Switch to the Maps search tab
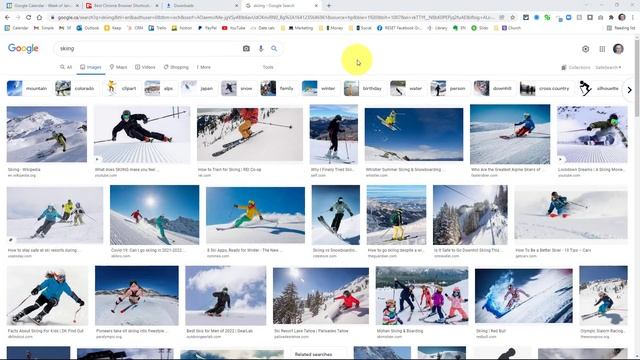This screenshot has height=360, width=640. tap(118, 67)
